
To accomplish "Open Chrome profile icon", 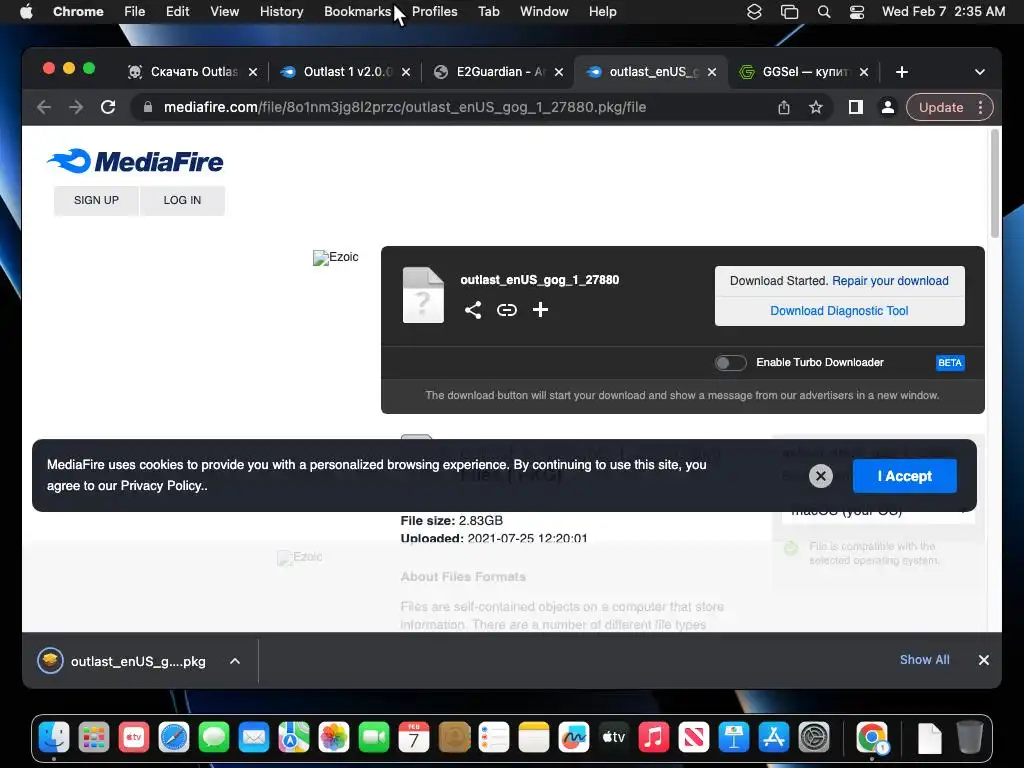I will pyautogui.click(x=888, y=107).
